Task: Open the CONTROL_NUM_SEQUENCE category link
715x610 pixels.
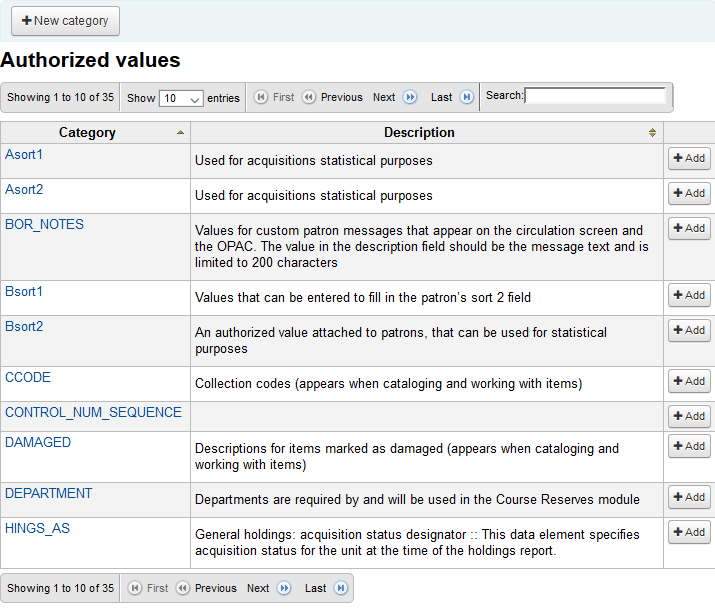Action: pos(93,413)
